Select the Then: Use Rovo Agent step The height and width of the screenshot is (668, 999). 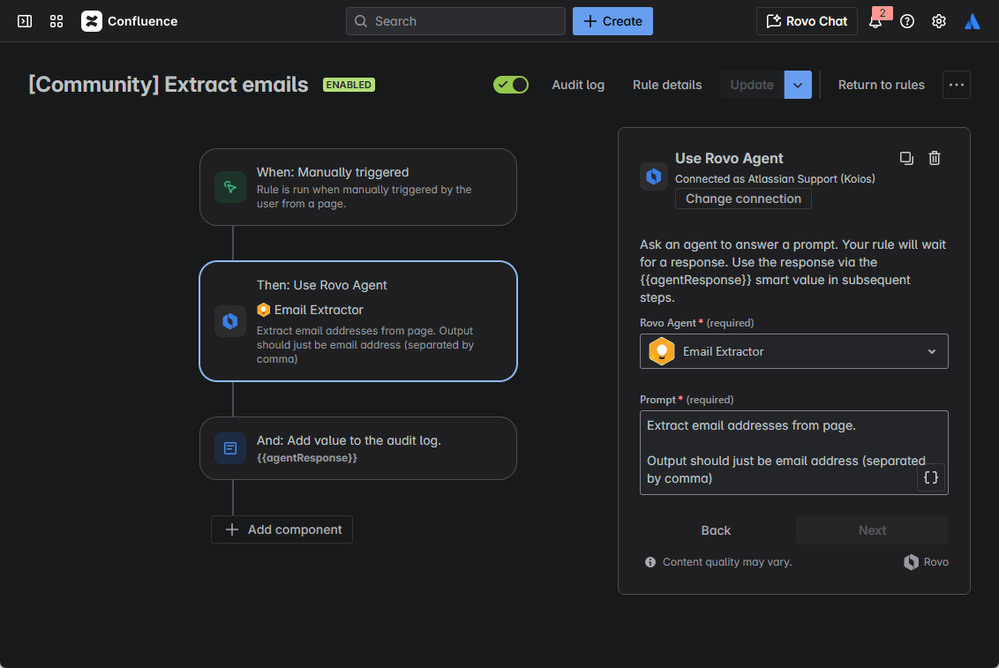(x=358, y=321)
